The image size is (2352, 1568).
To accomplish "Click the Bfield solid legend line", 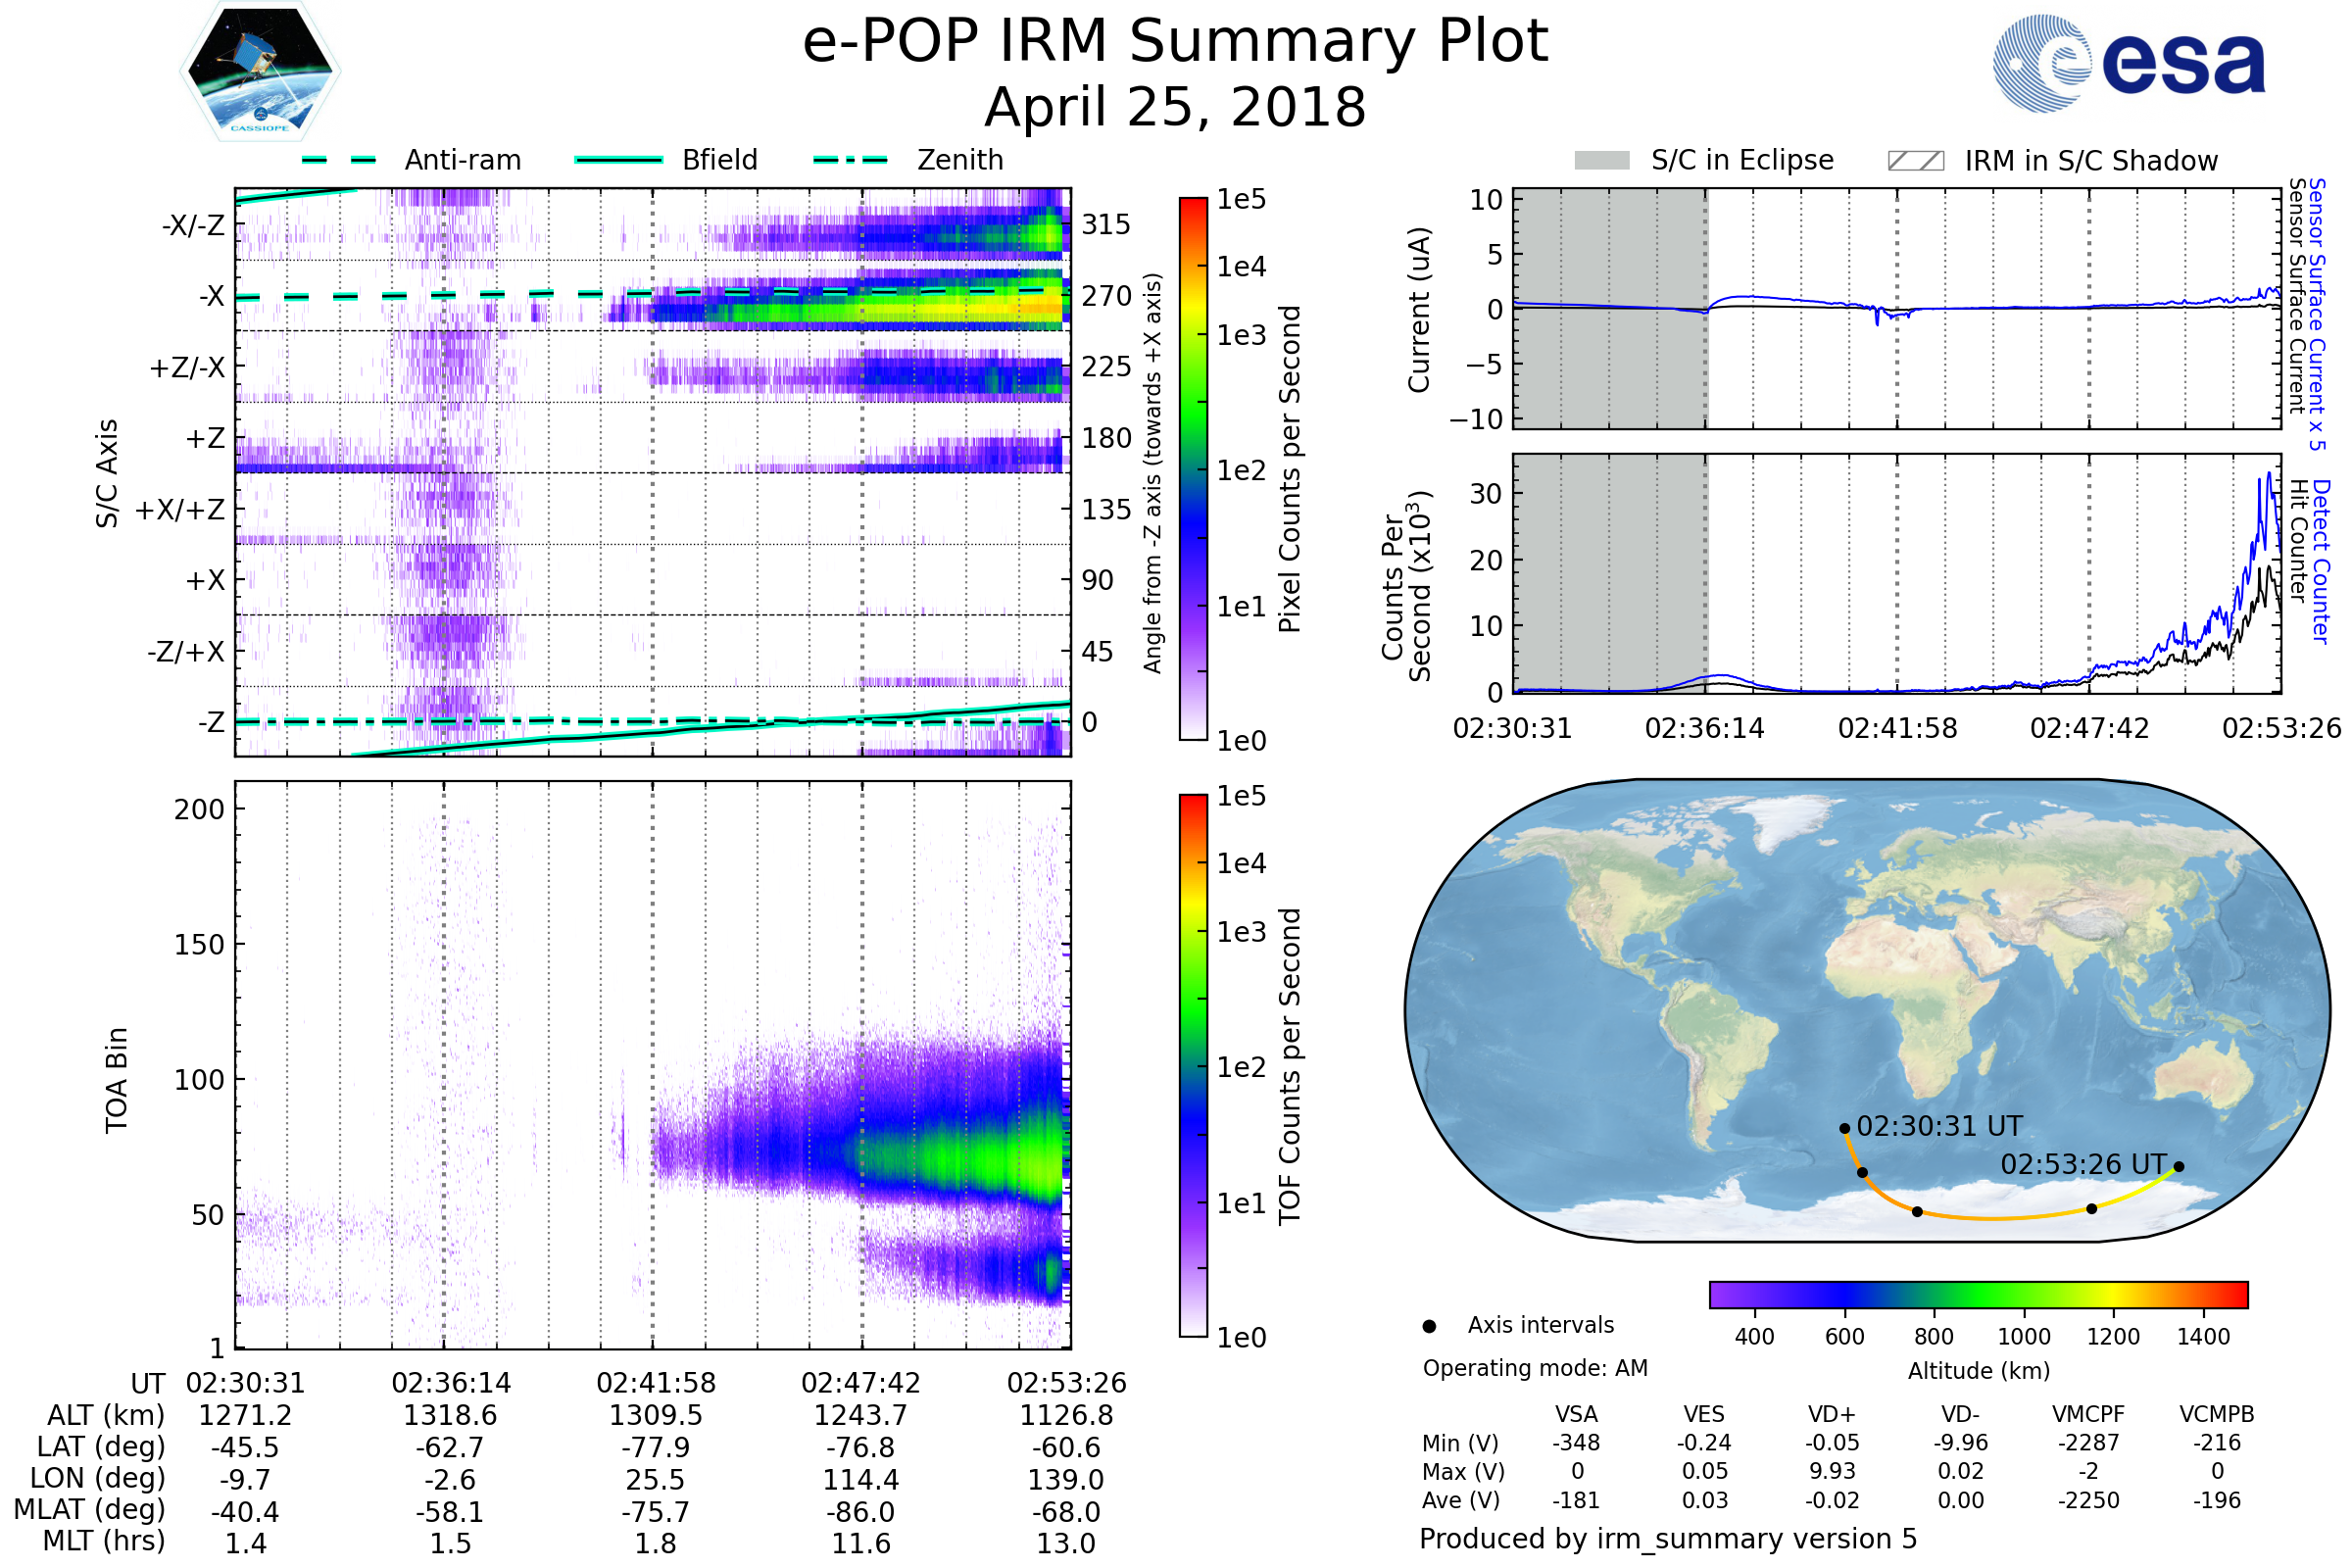I will (x=618, y=160).
